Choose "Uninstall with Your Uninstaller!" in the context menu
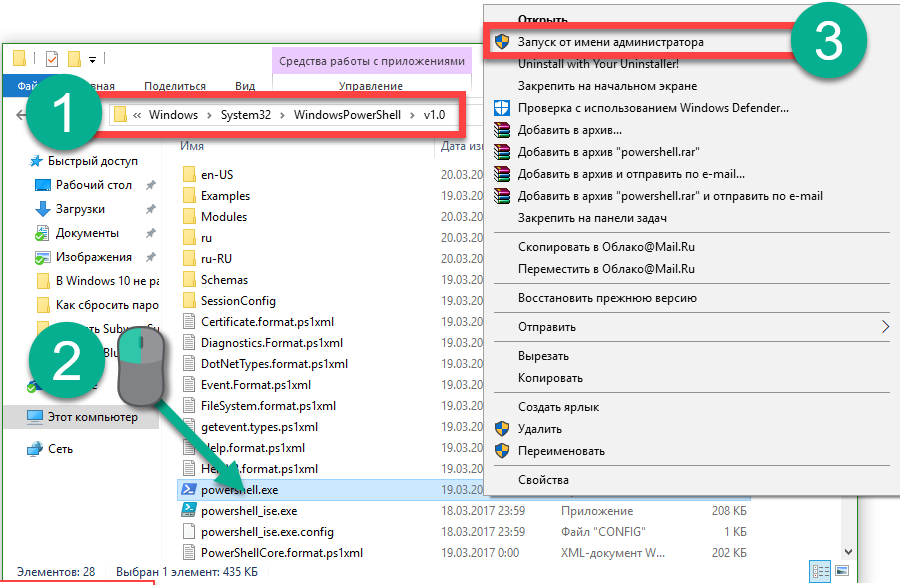This screenshot has height=585, width=900. (598, 64)
